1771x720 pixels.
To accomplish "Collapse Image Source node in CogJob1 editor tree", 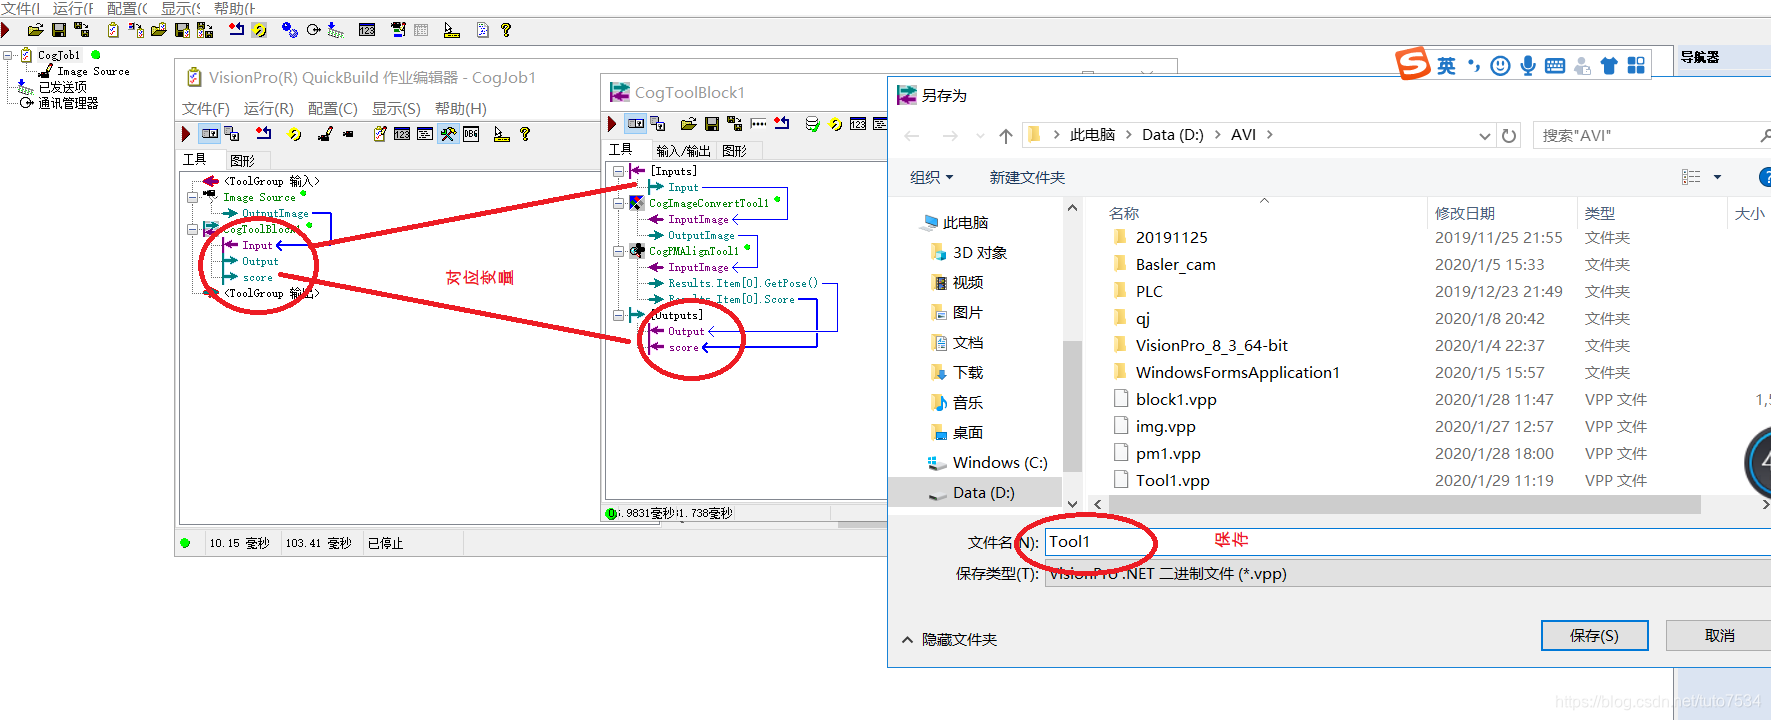I will (x=192, y=197).
